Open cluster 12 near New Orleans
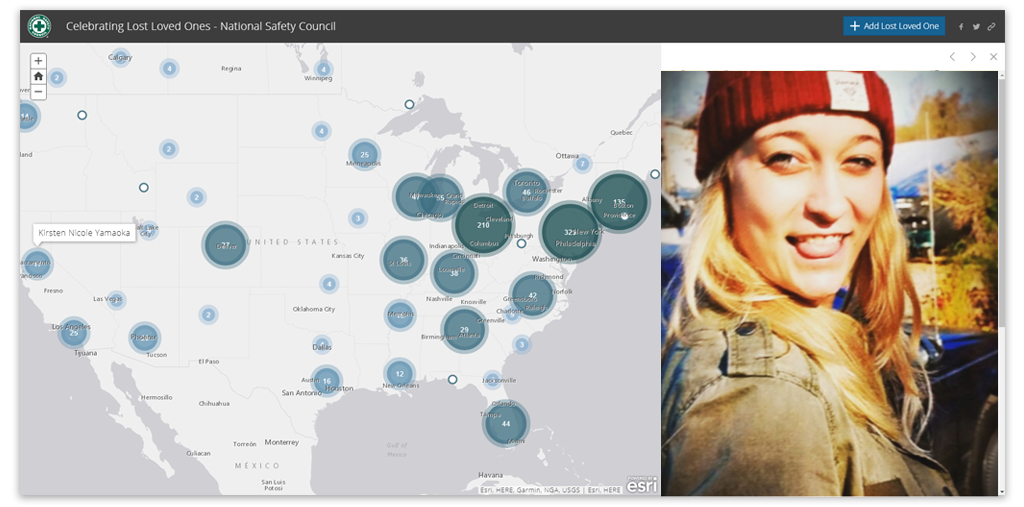This screenshot has width=1024, height=507. point(400,374)
